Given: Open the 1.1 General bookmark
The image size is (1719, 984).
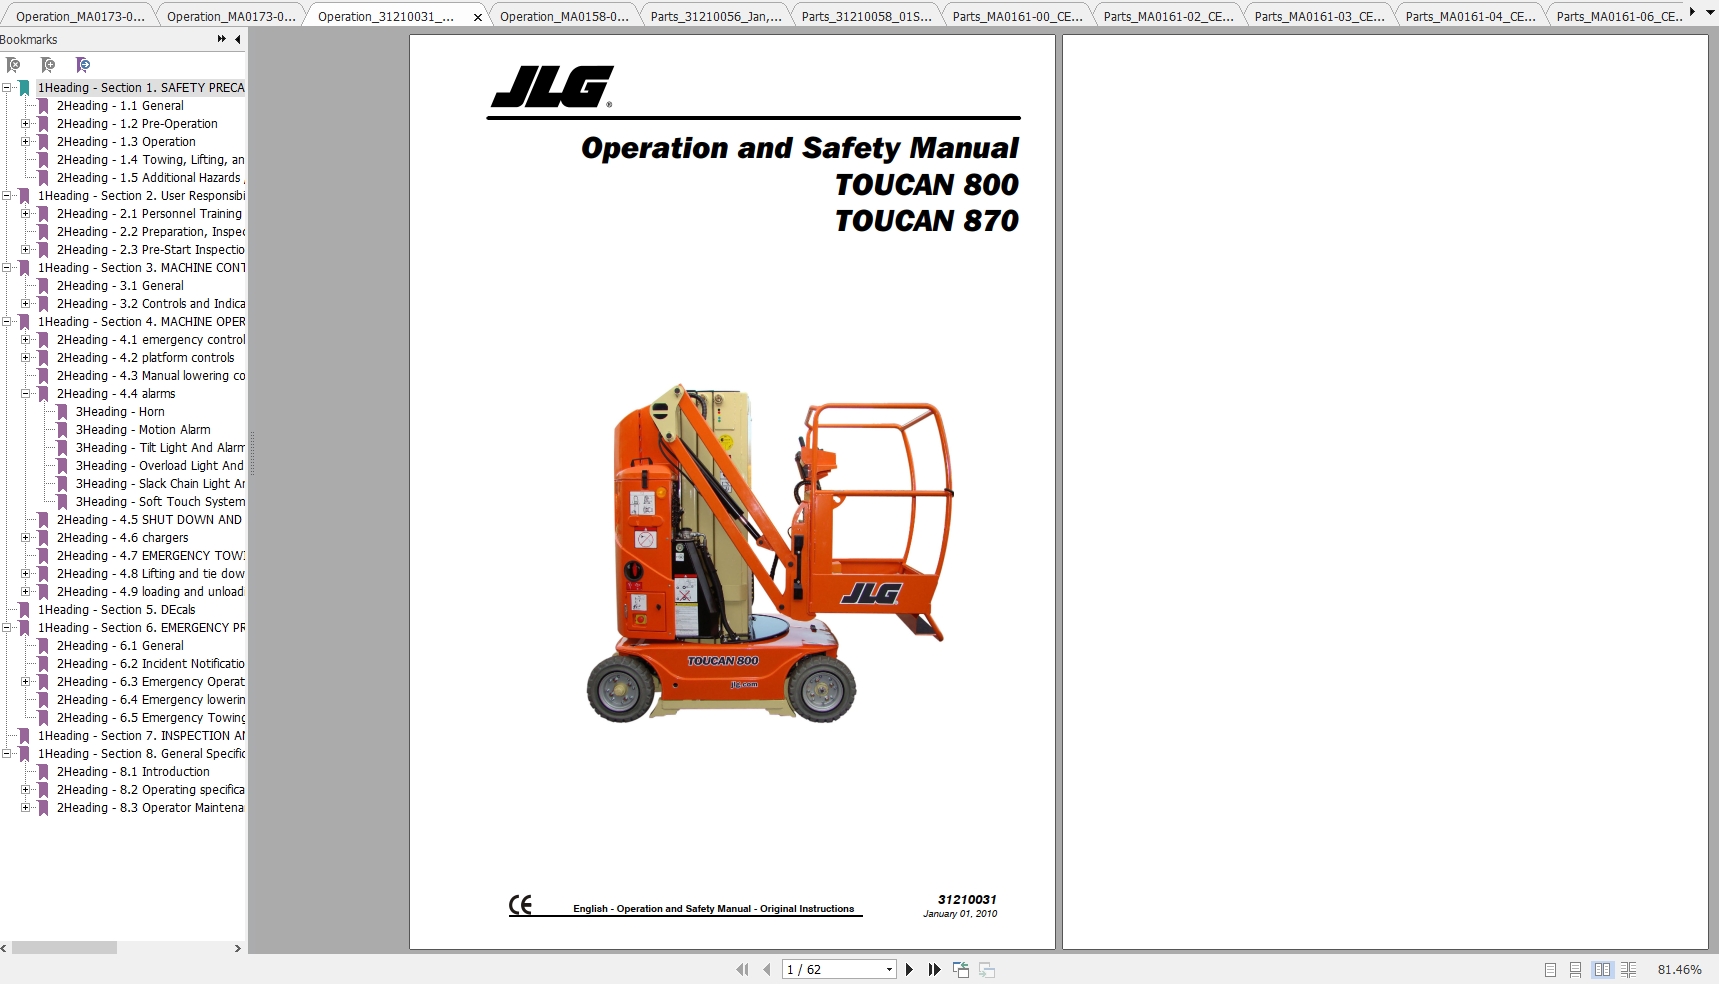Looking at the screenshot, I should tap(120, 106).
